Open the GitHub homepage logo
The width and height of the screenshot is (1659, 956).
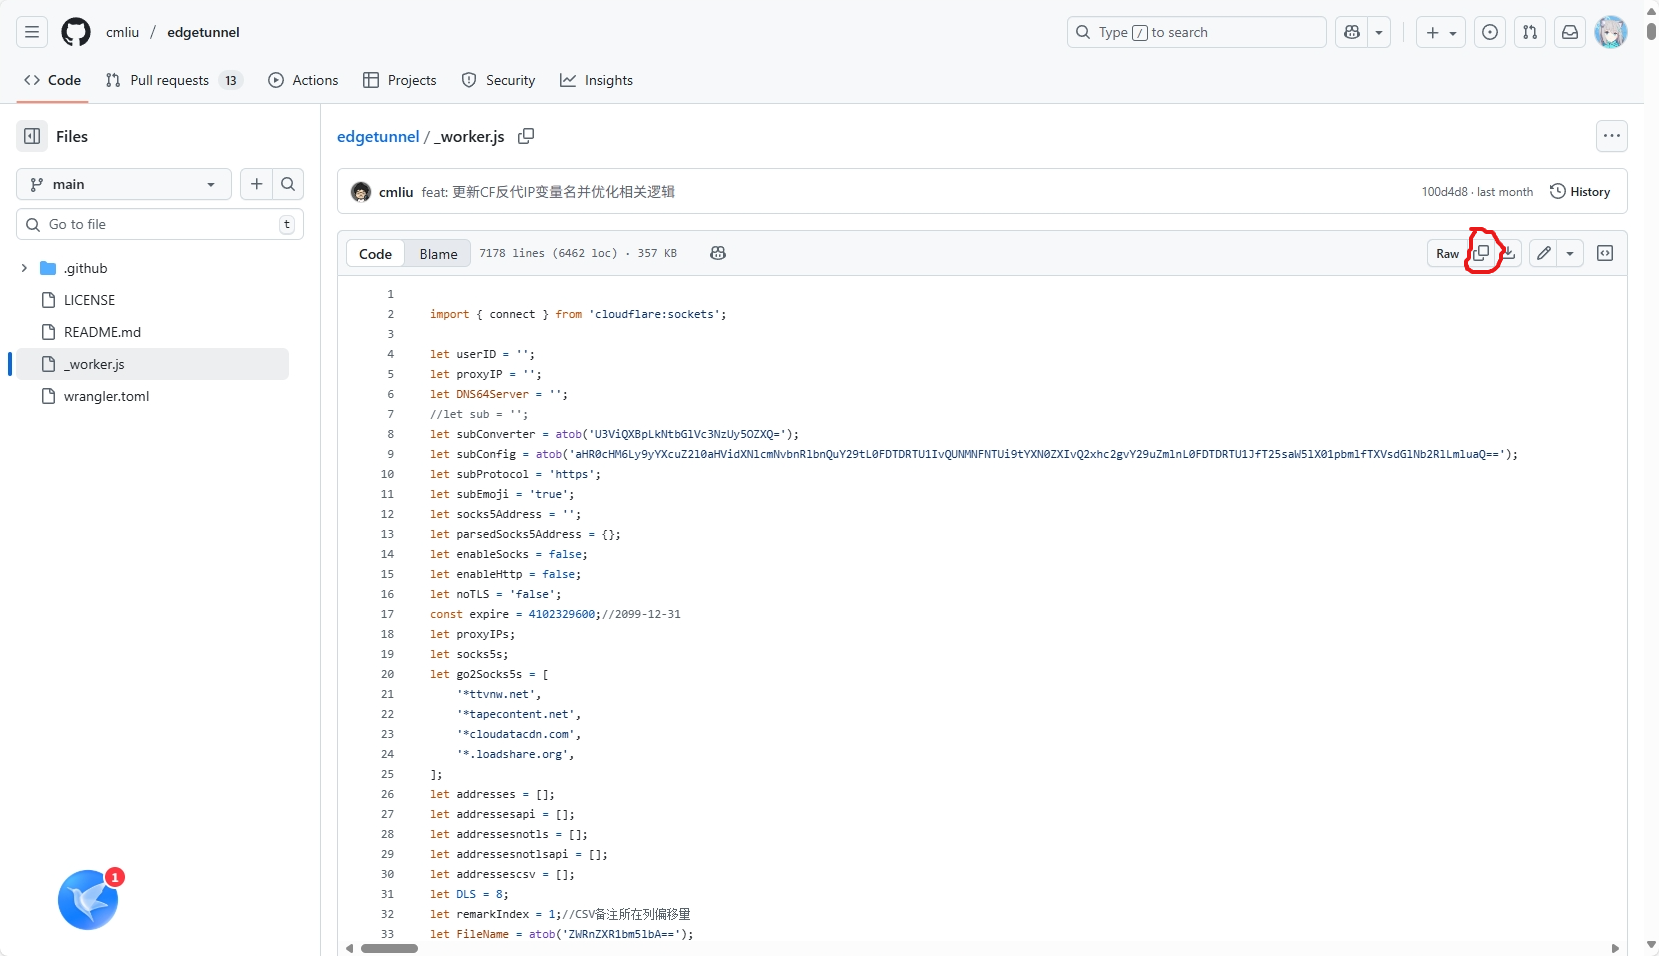(x=76, y=32)
